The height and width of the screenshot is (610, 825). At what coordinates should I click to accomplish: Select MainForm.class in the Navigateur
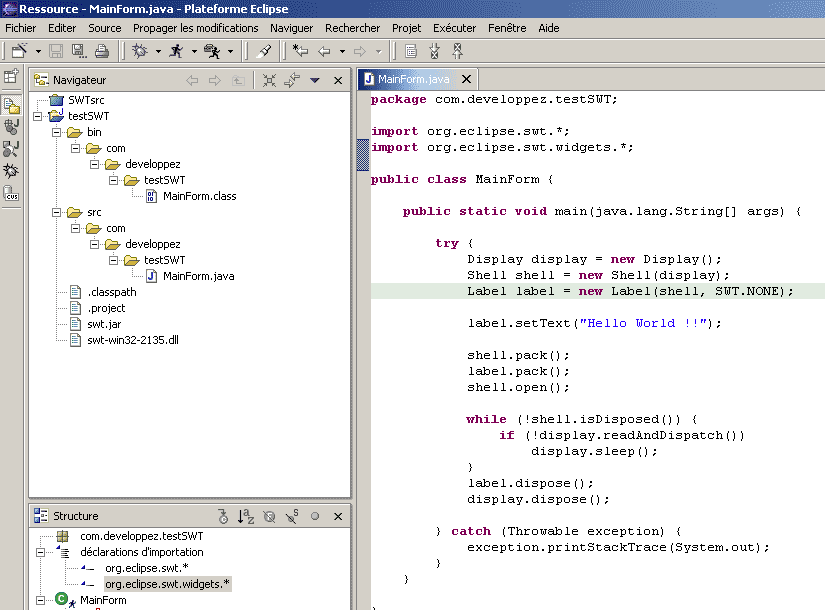click(x=199, y=196)
